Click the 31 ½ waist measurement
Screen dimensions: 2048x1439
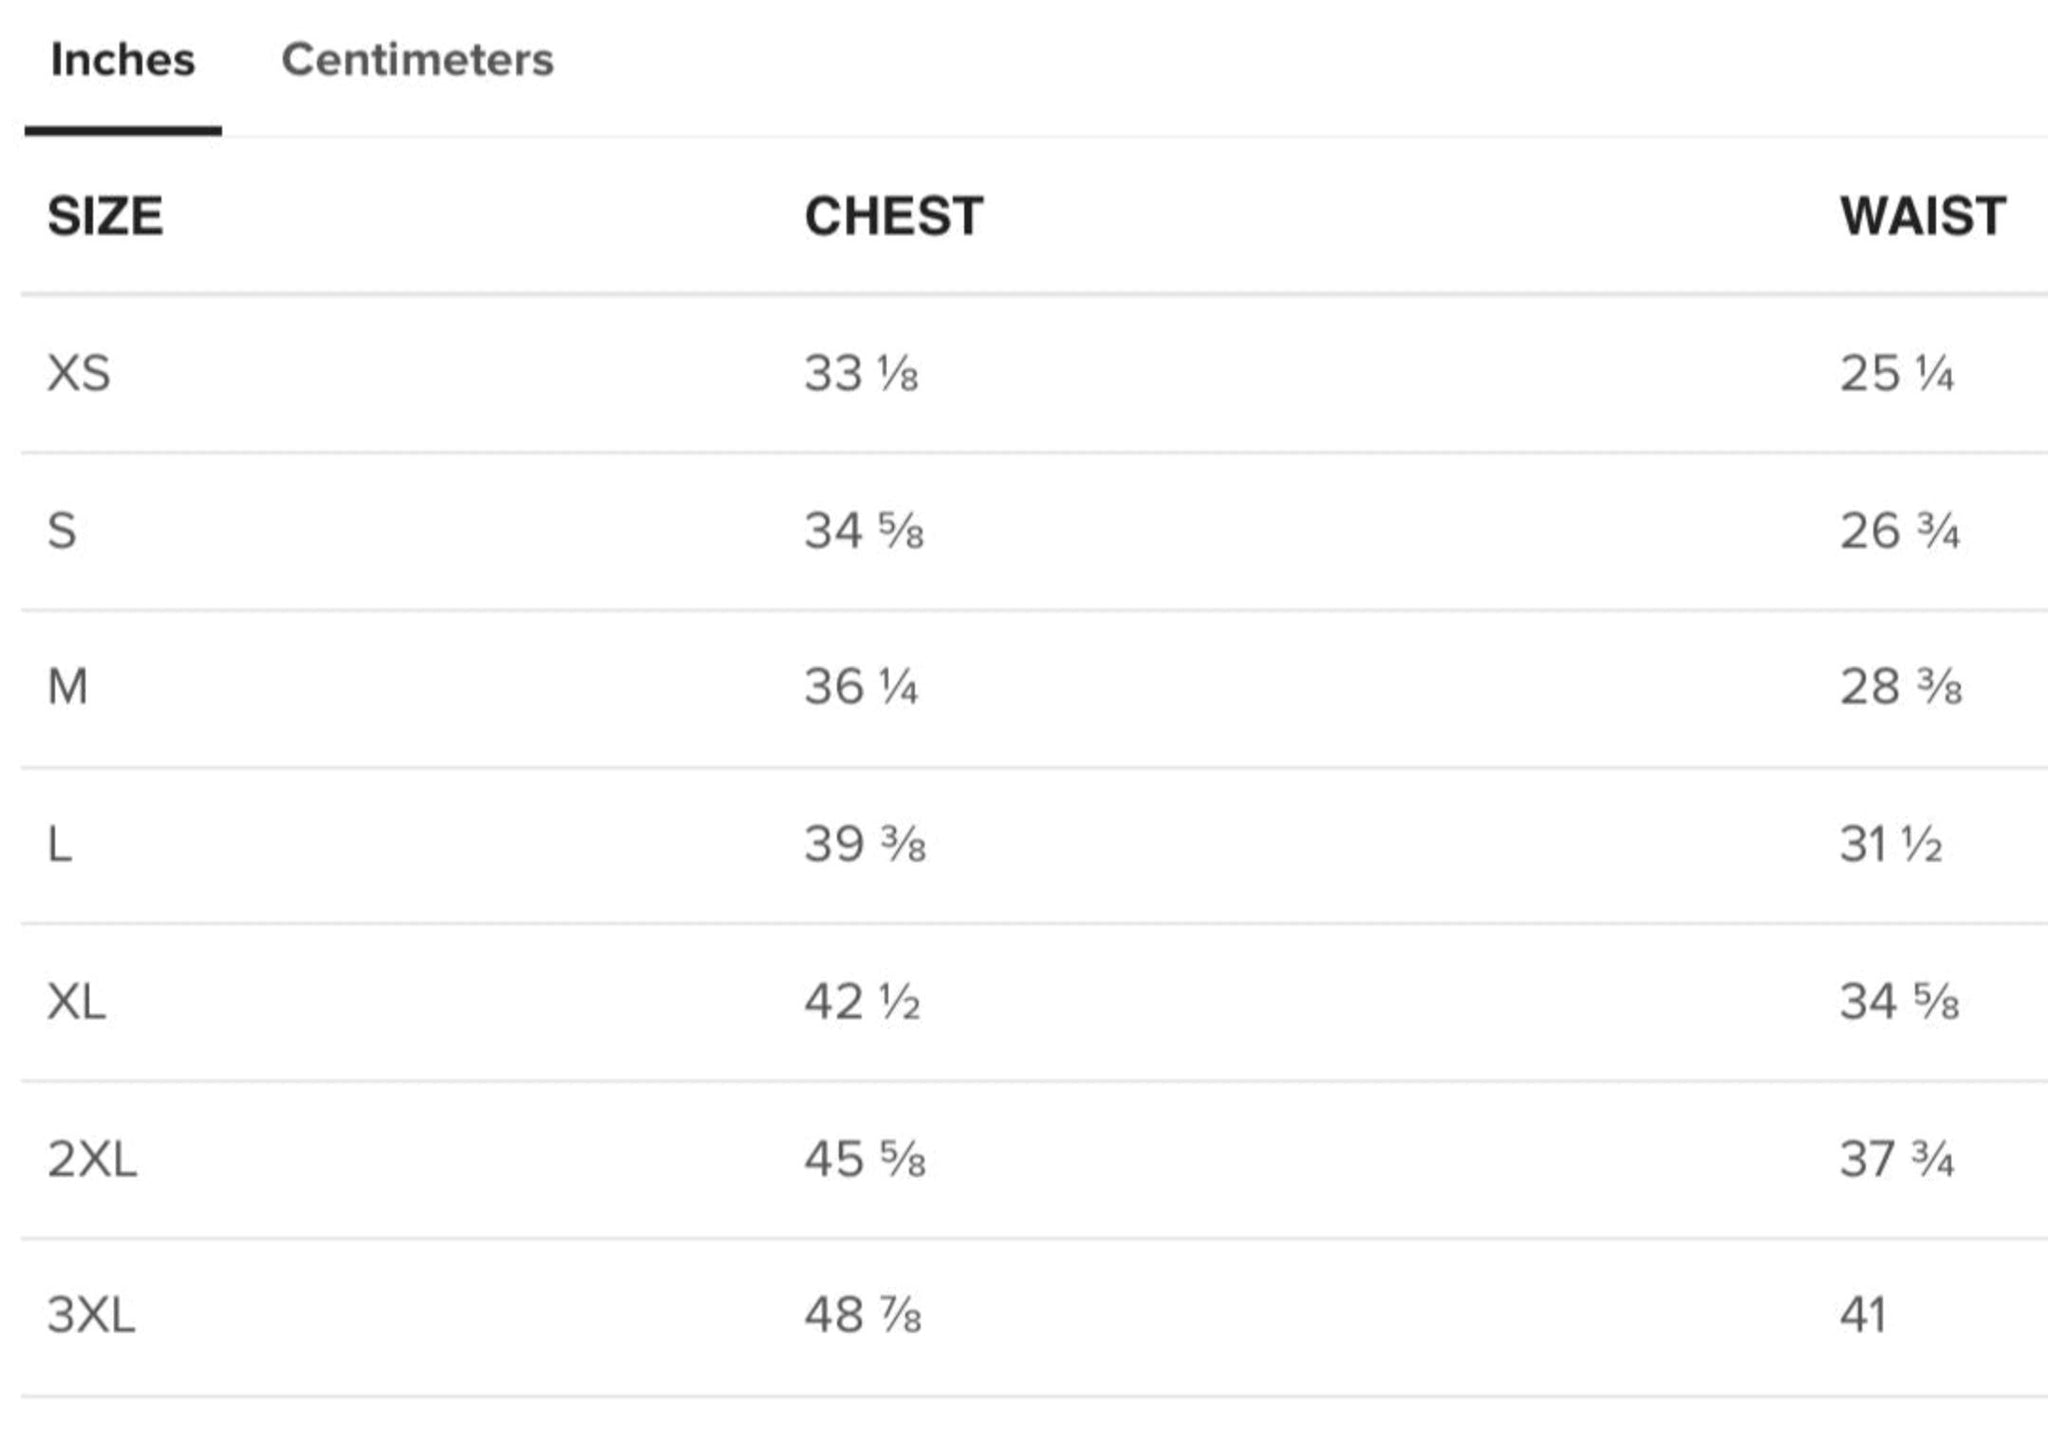(1891, 844)
